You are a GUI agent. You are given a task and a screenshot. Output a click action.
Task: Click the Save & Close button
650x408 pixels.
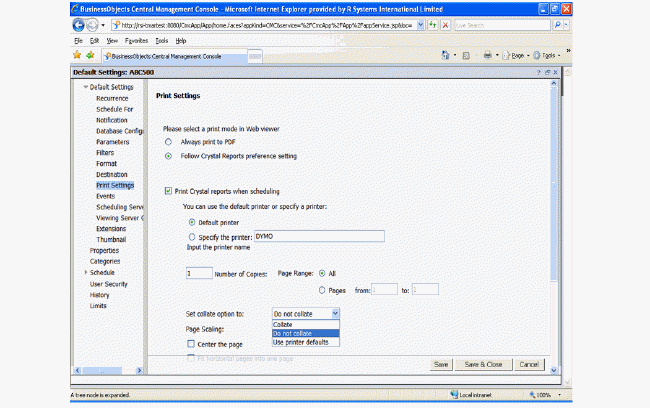pos(484,364)
